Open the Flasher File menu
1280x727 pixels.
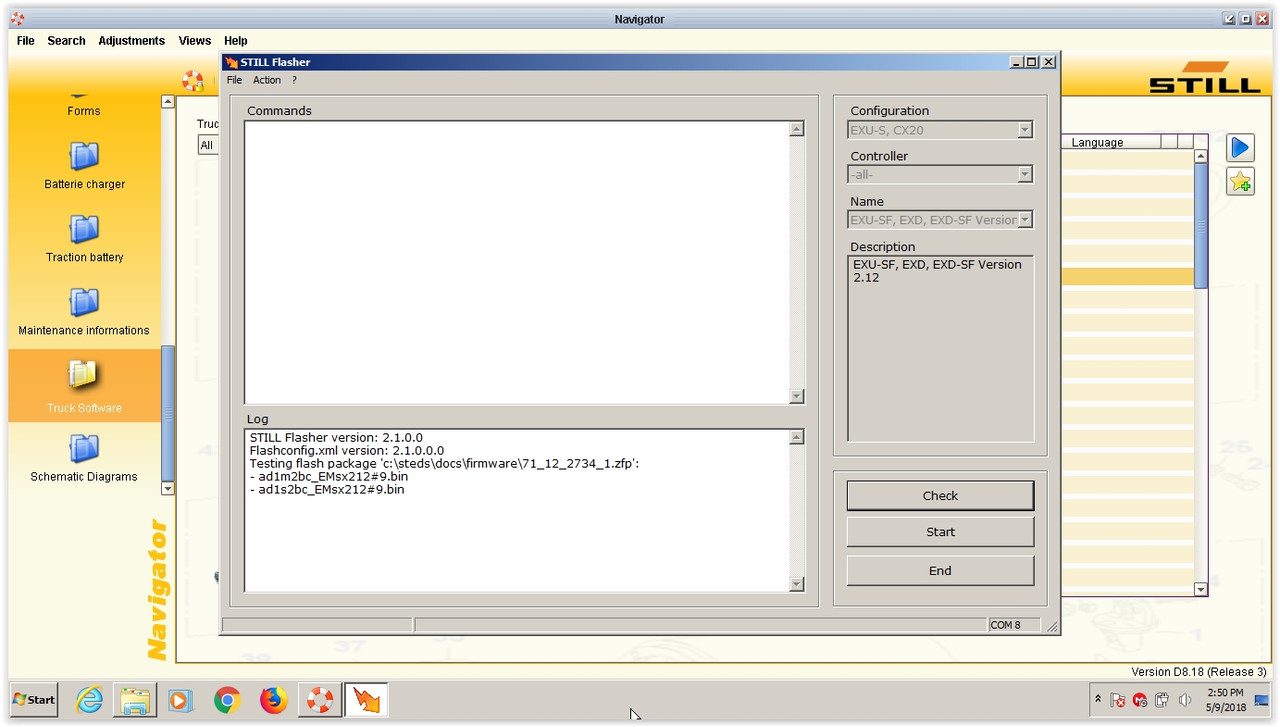click(234, 80)
